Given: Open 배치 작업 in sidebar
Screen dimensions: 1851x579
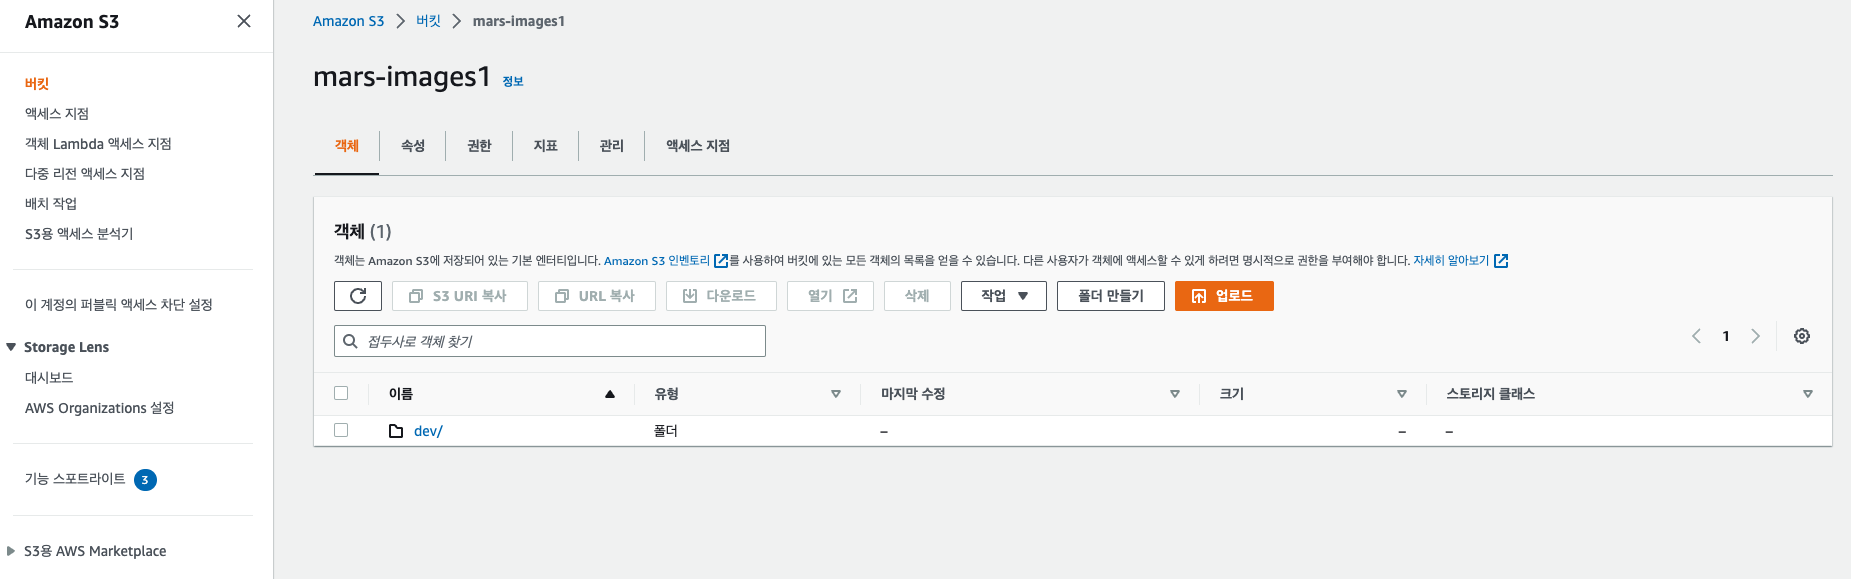Looking at the screenshot, I should click(x=51, y=204).
